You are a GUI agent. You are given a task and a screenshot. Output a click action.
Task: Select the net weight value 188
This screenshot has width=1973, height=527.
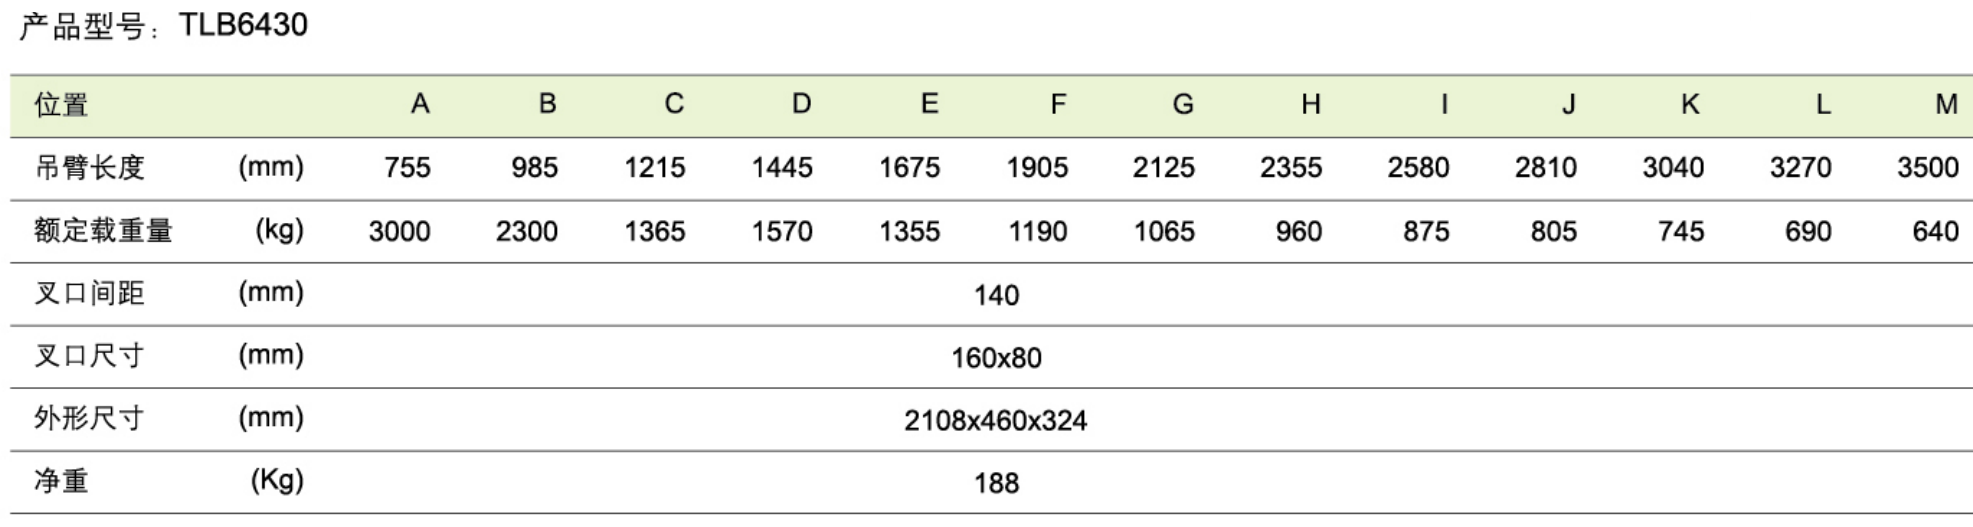(996, 483)
